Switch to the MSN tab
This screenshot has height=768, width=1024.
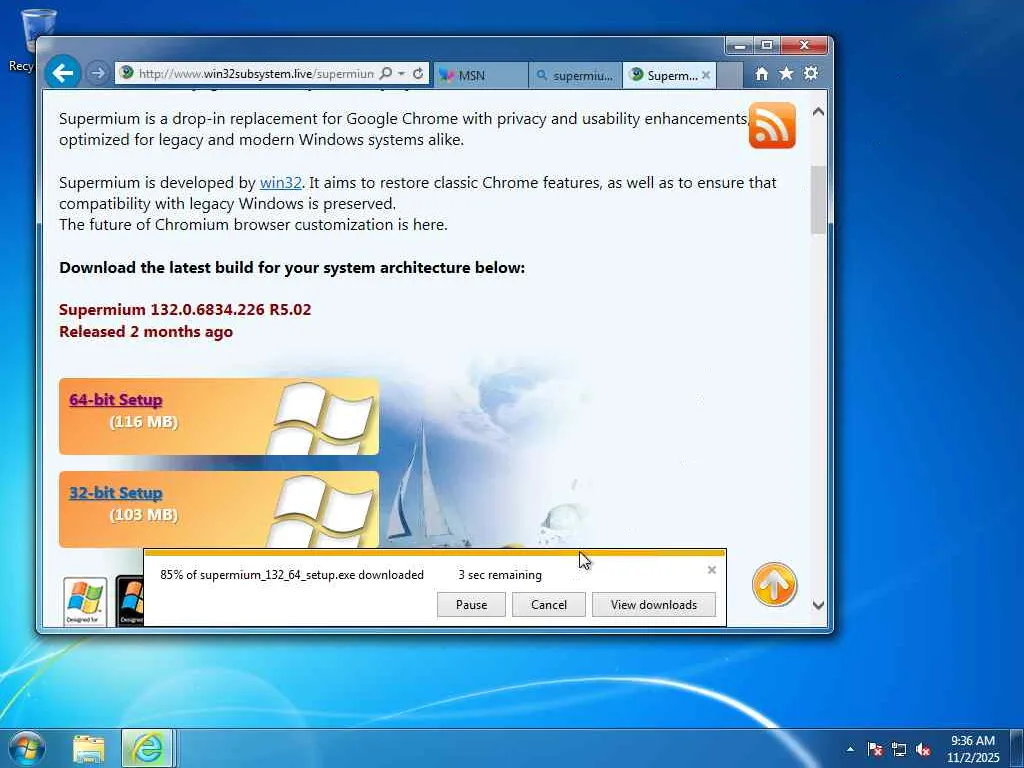[480, 75]
